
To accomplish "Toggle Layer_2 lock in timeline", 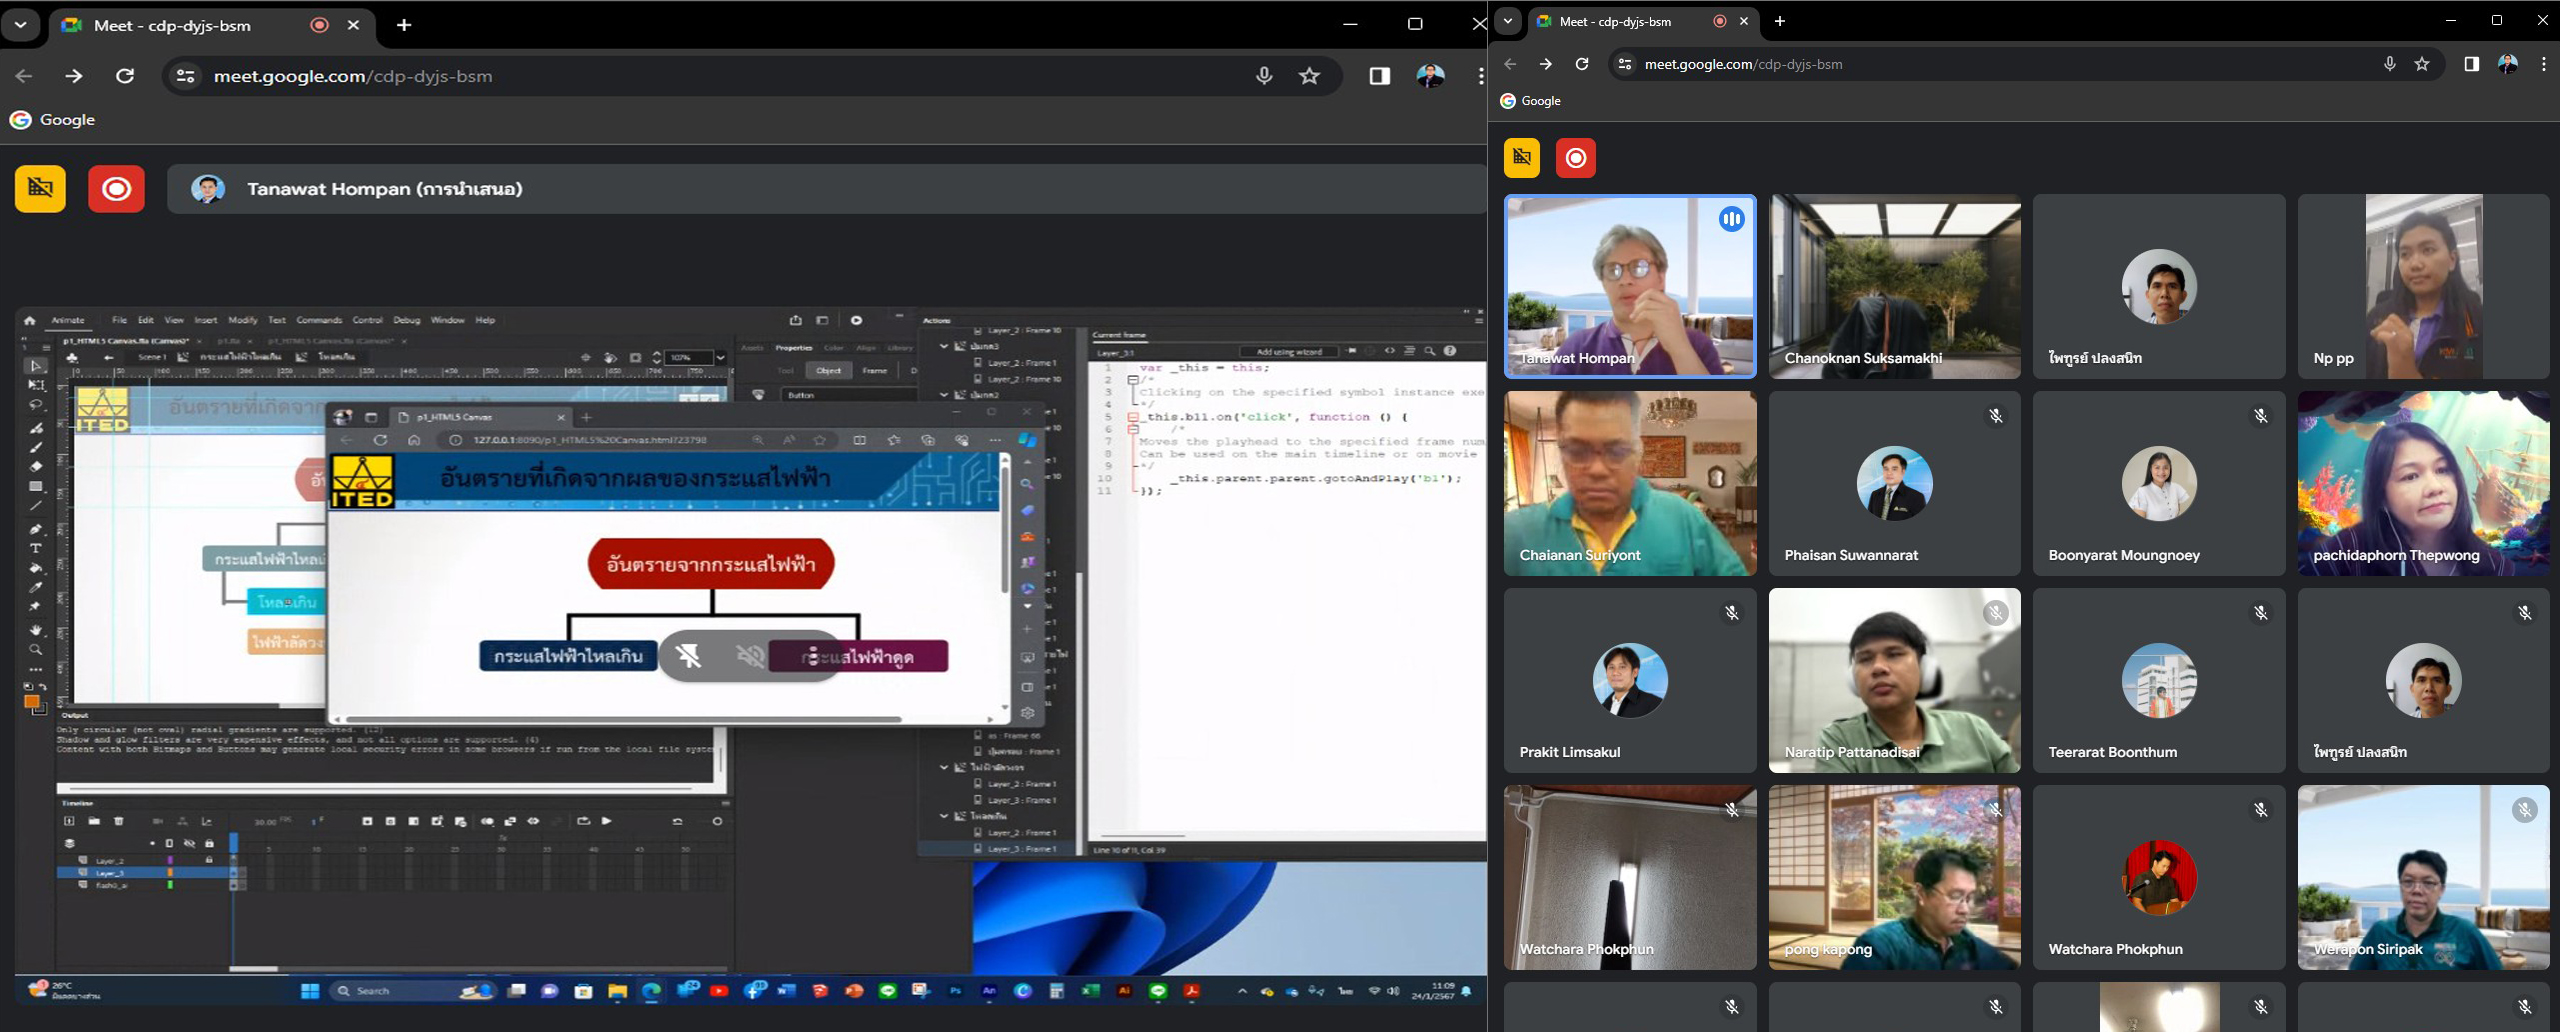I will (x=209, y=860).
